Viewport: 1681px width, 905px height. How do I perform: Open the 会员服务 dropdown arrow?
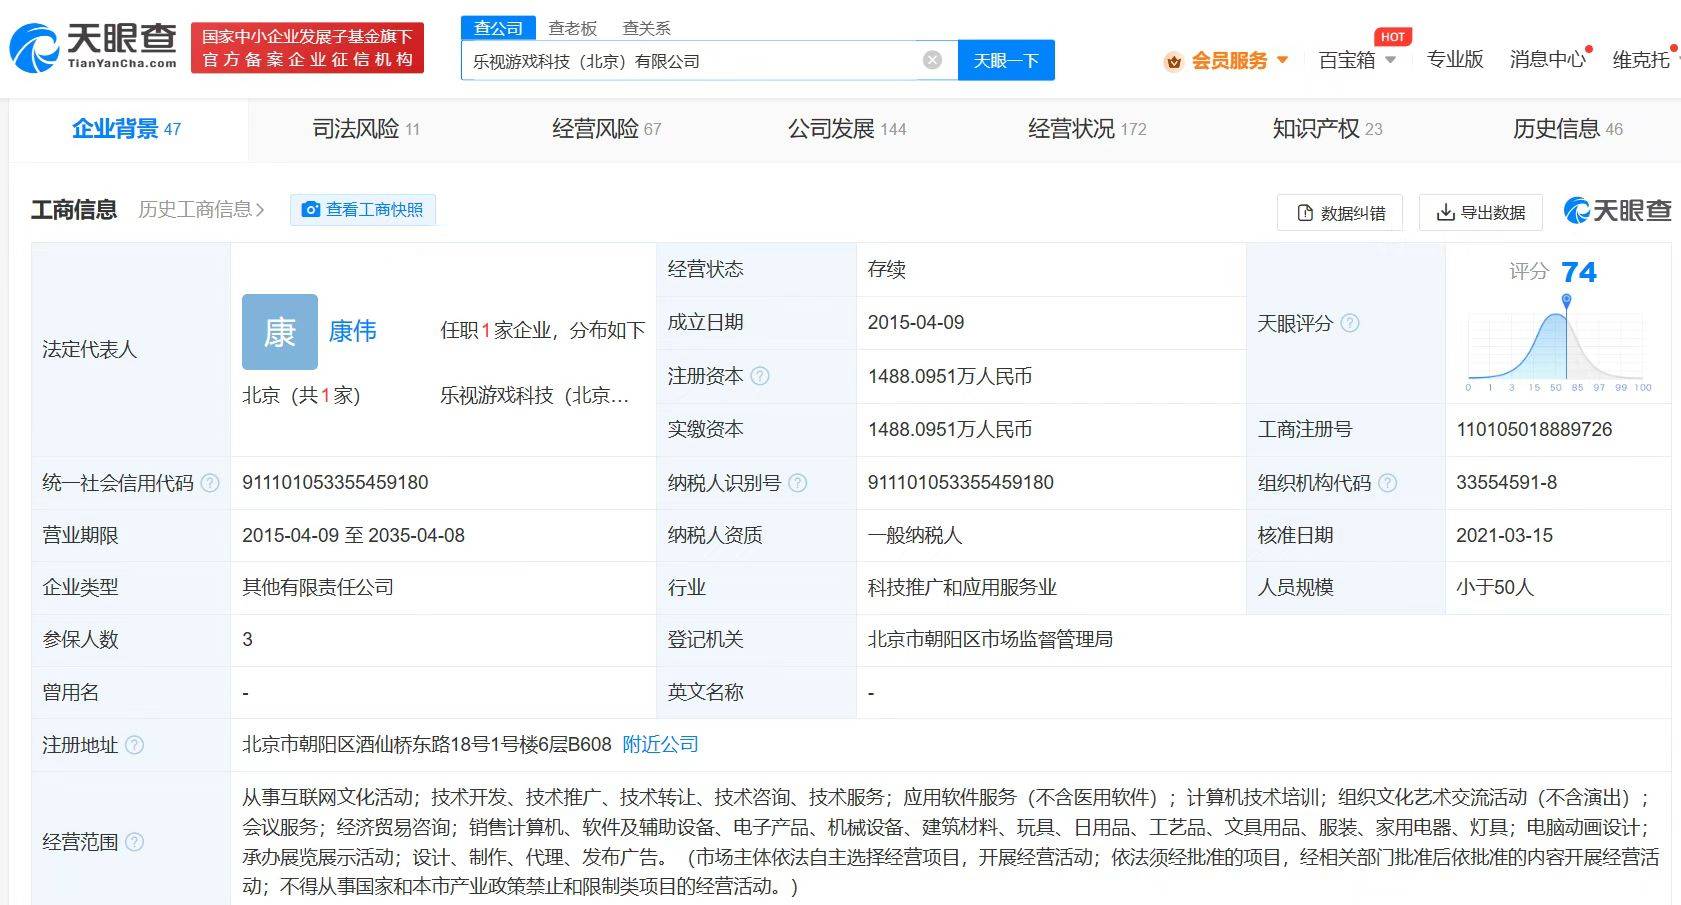click(1283, 60)
